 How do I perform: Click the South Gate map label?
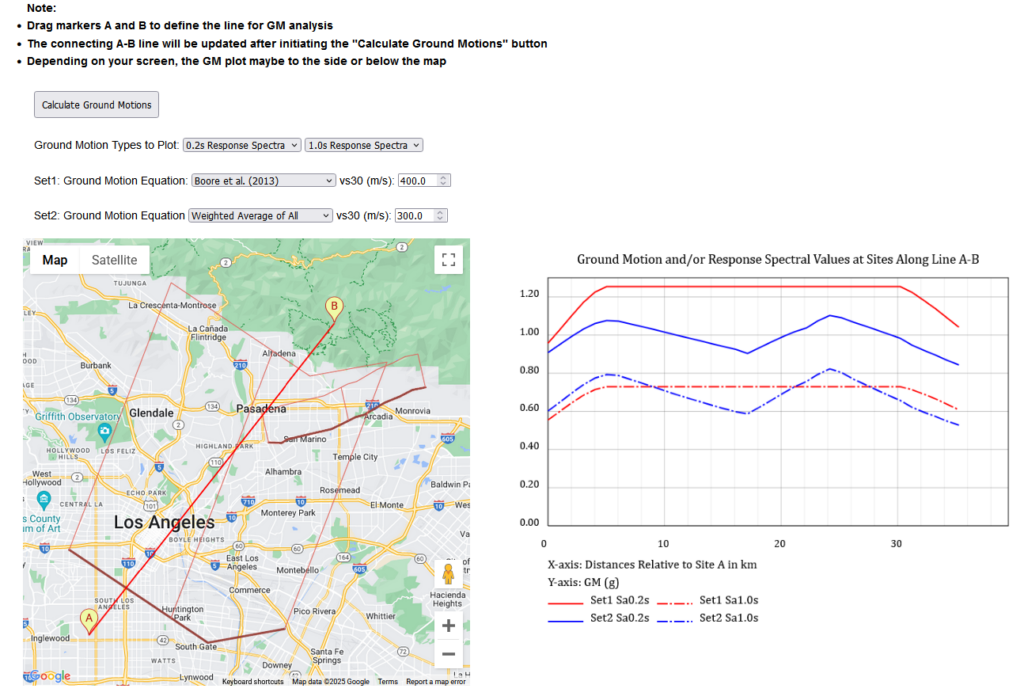[x=196, y=646]
